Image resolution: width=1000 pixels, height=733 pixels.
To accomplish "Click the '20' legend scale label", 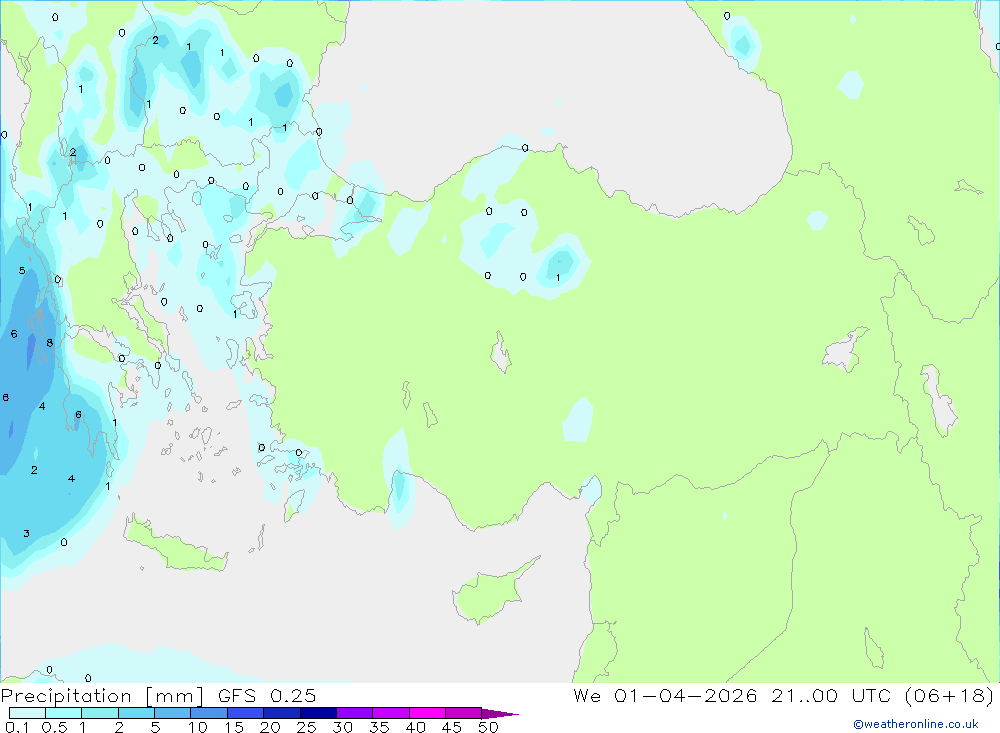I will tap(270, 727).
